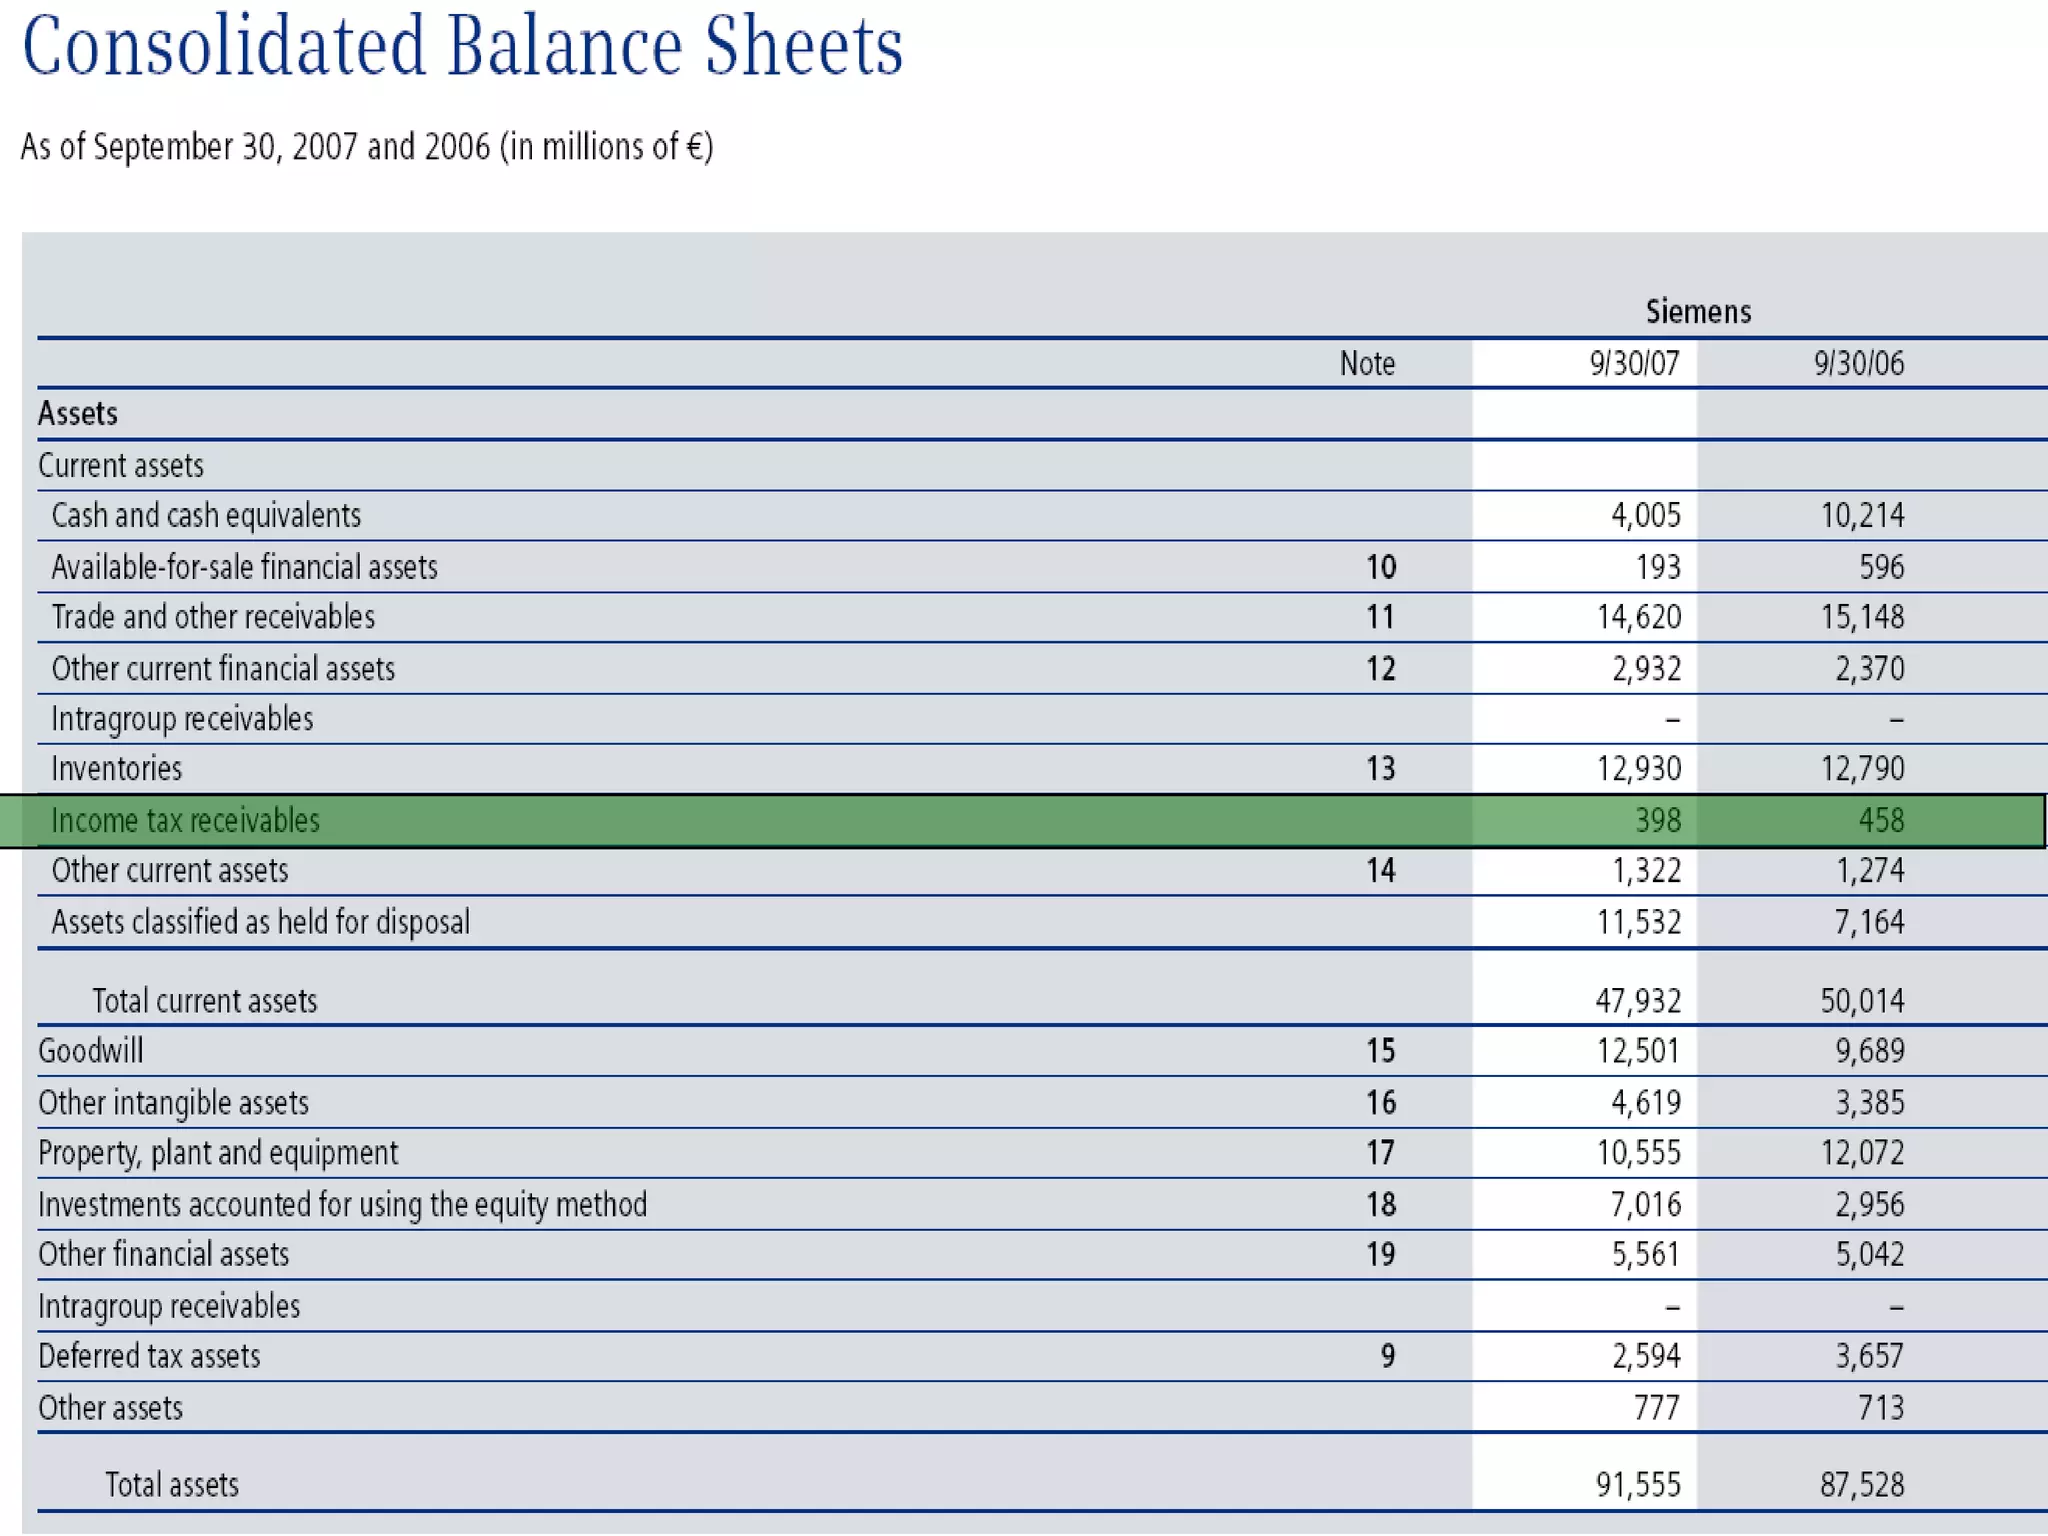Image resolution: width=2048 pixels, height=1536 pixels.
Task: Click the Property, plant and equipment label
Action: click(x=218, y=1153)
